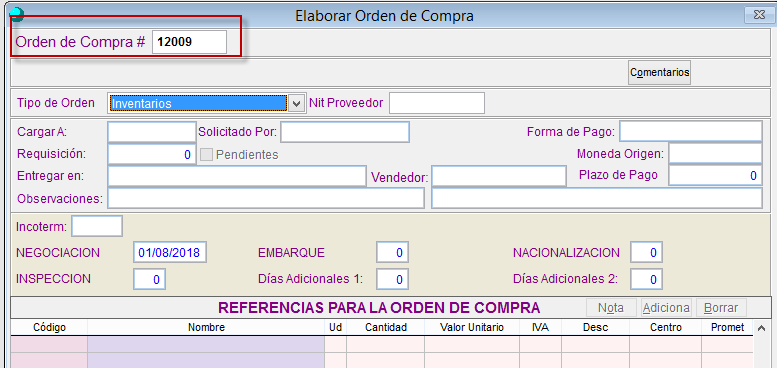Image resolution: width=777 pixels, height=368 pixels.
Task: Focus the Cargar A field
Action: (152, 132)
